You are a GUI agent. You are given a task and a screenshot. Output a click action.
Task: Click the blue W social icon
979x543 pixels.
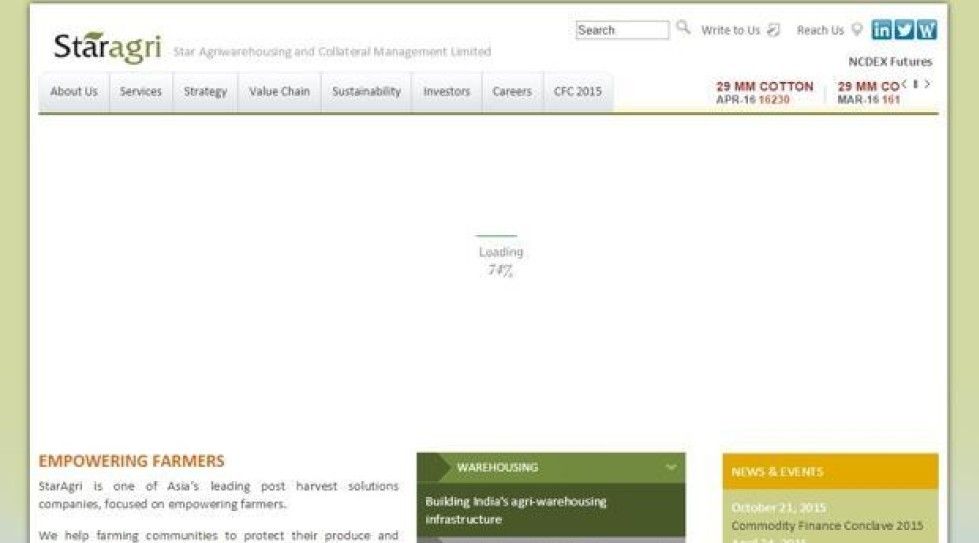[x=927, y=30]
